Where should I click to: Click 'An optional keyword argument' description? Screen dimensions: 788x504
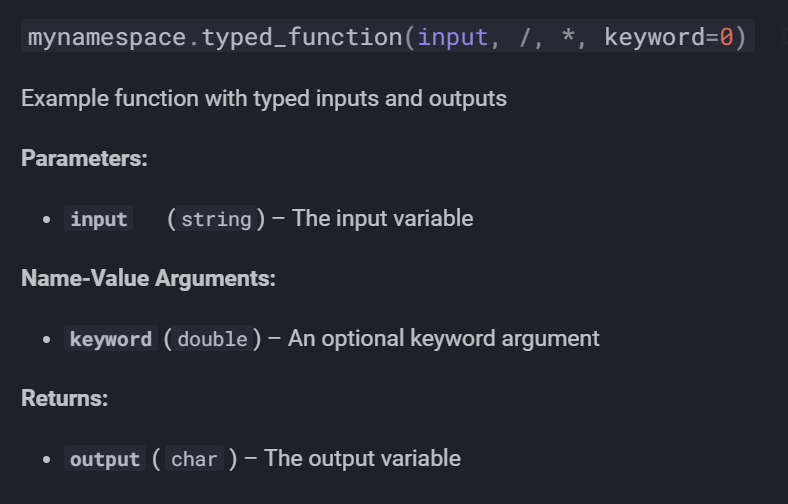tap(444, 338)
